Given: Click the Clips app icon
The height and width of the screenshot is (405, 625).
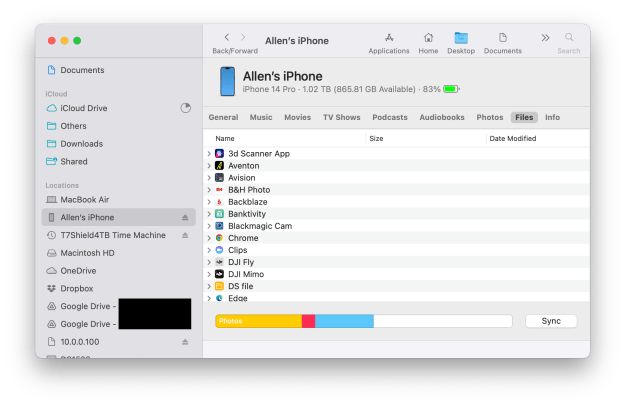Looking at the screenshot, I should point(219,250).
